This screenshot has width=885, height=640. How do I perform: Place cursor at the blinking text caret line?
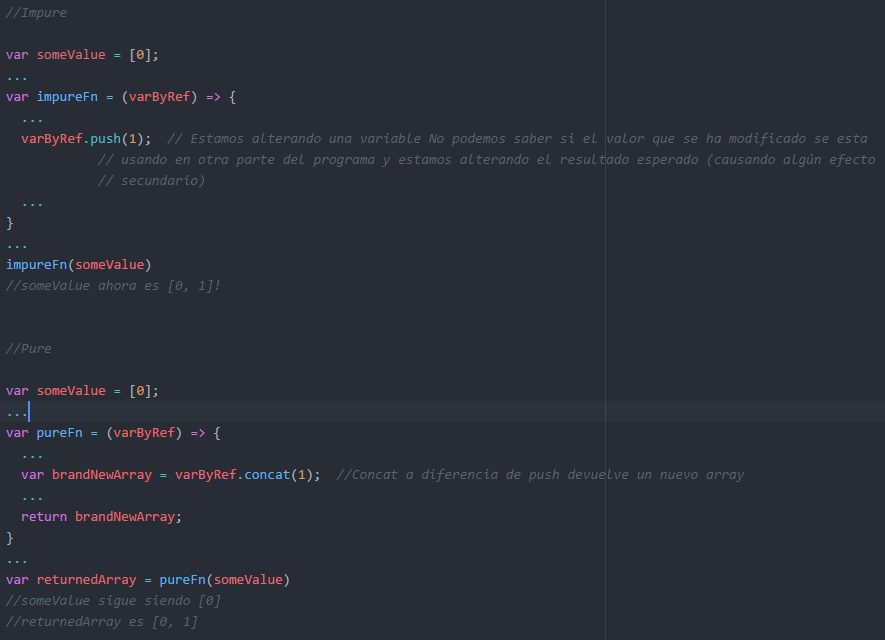click(x=28, y=411)
